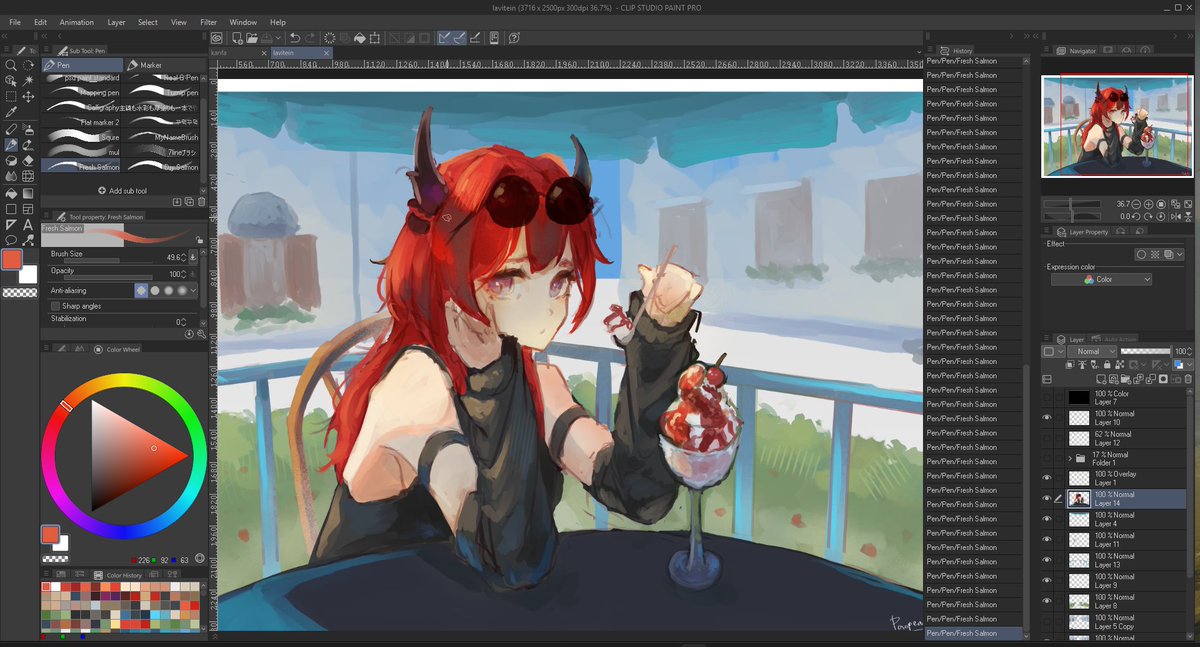Expand Folder 1 in the Layers panel
The height and width of the screenshot is (647, 1200).
[x=1068, y=457]
